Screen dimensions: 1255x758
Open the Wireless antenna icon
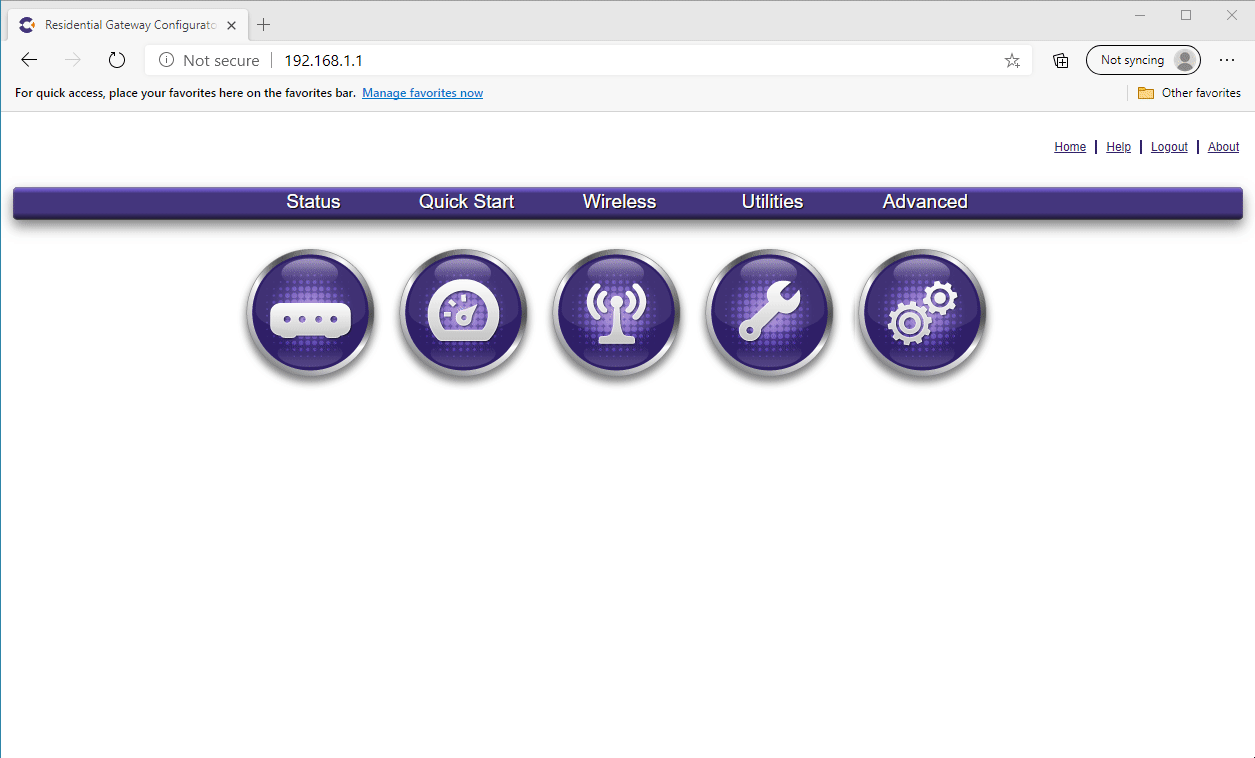[x=616, y=313]
